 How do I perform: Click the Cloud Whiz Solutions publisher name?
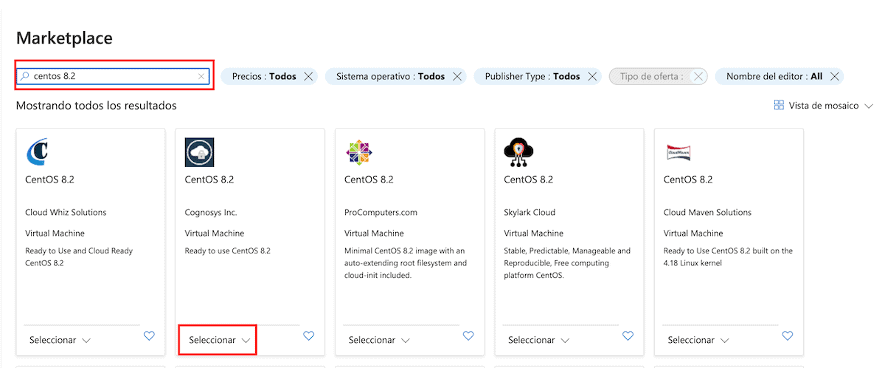66,212
